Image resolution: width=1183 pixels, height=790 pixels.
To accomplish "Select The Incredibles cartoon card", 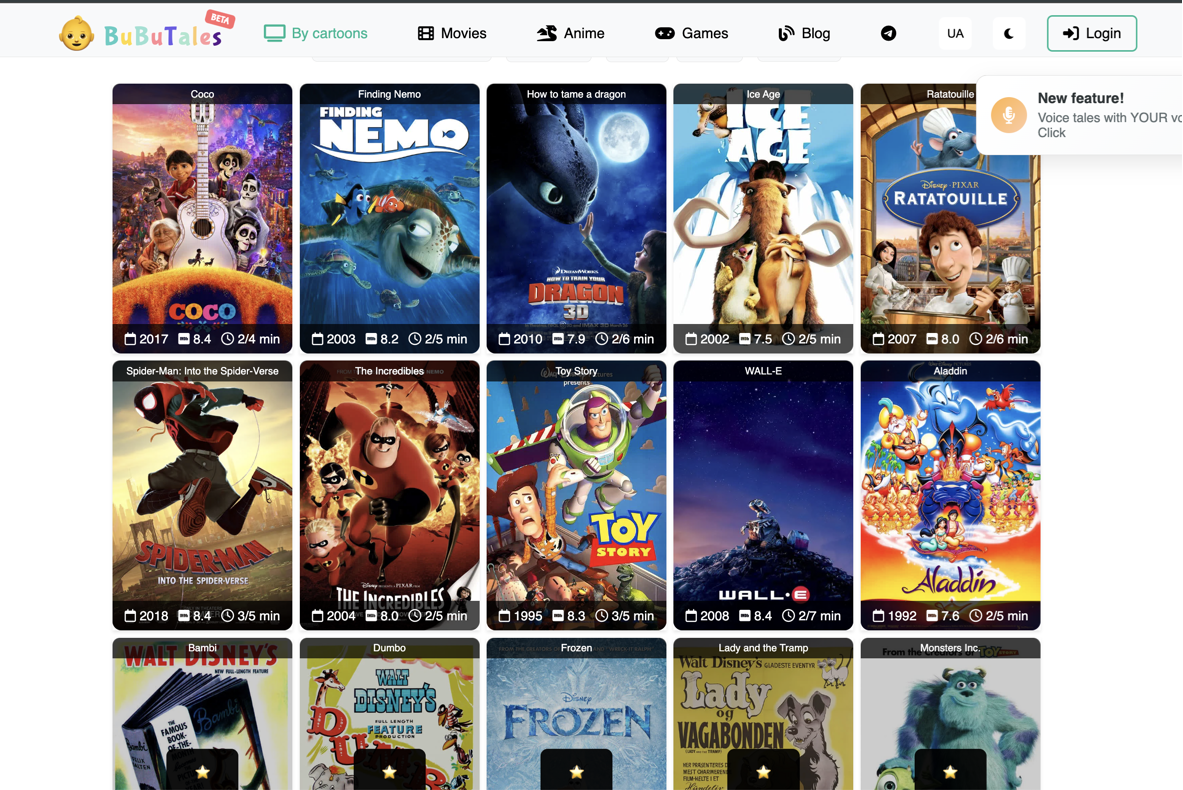I will [389, 495].
